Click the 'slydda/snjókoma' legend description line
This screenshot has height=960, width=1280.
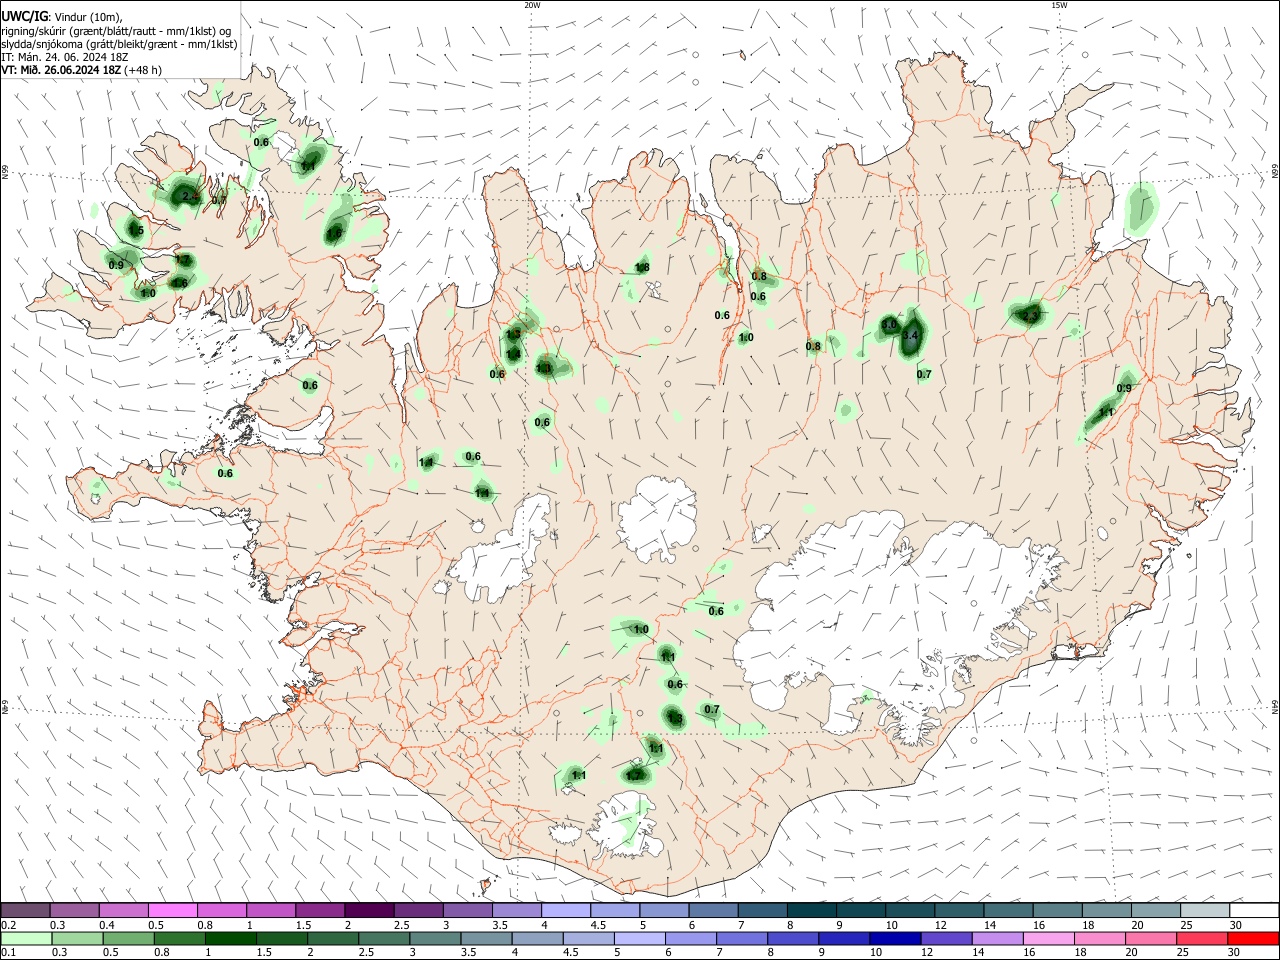[119, 44]
